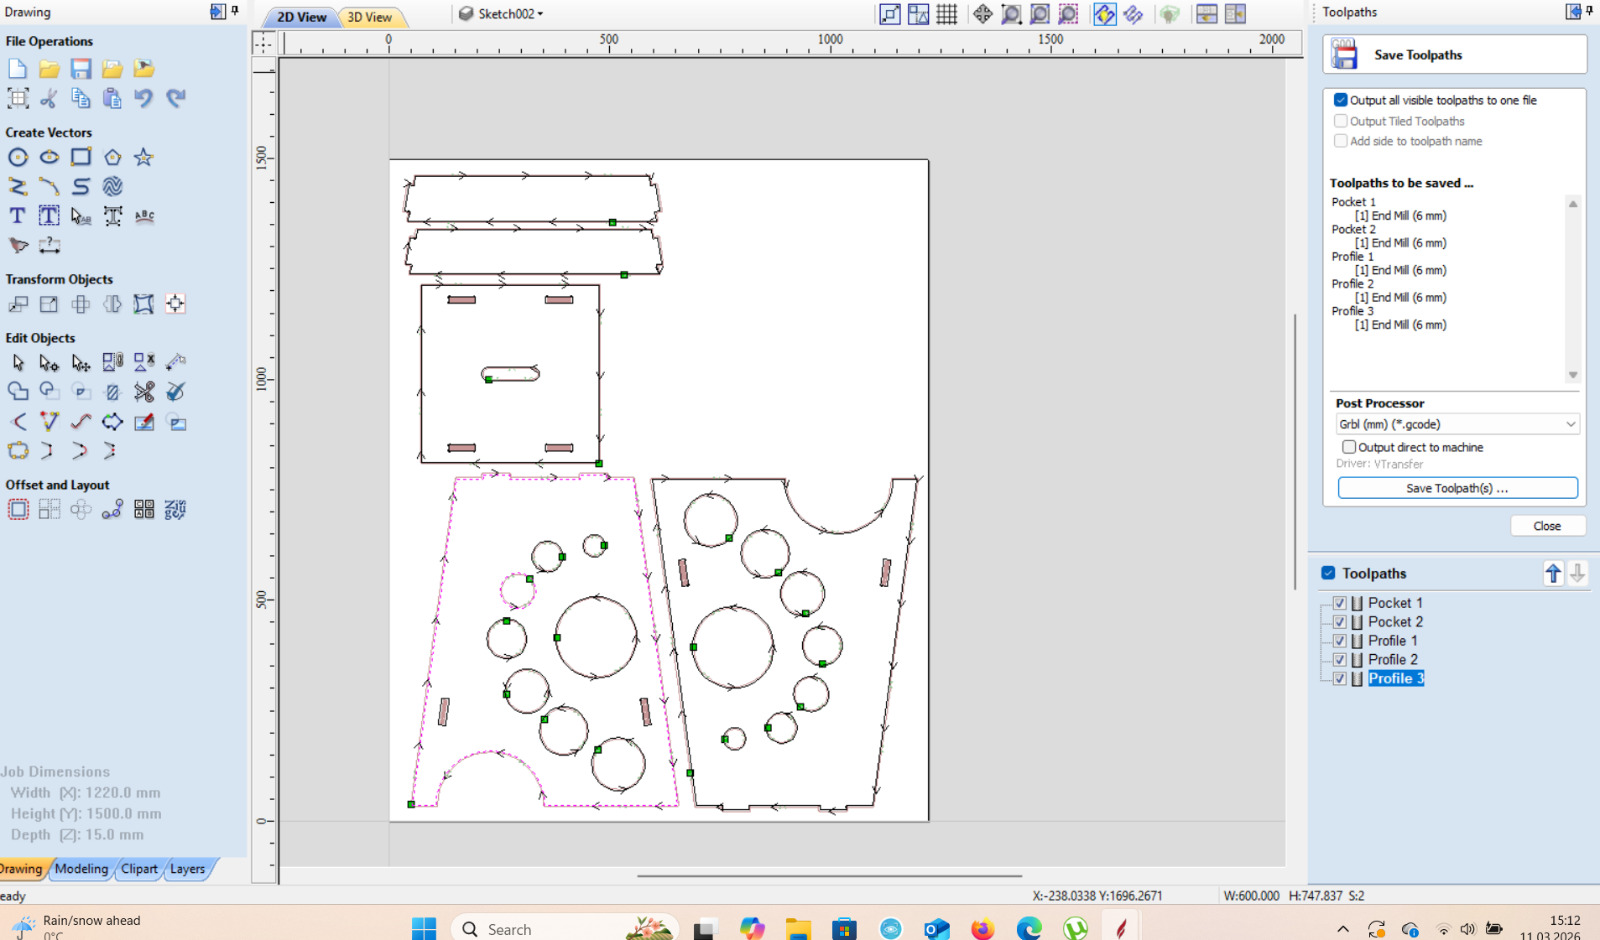The height and width of the screenshot is (940, 1600).
Task: Click the 'Toolpaths to be saved' list scroll-down arrow
Action: point(1573,375)
